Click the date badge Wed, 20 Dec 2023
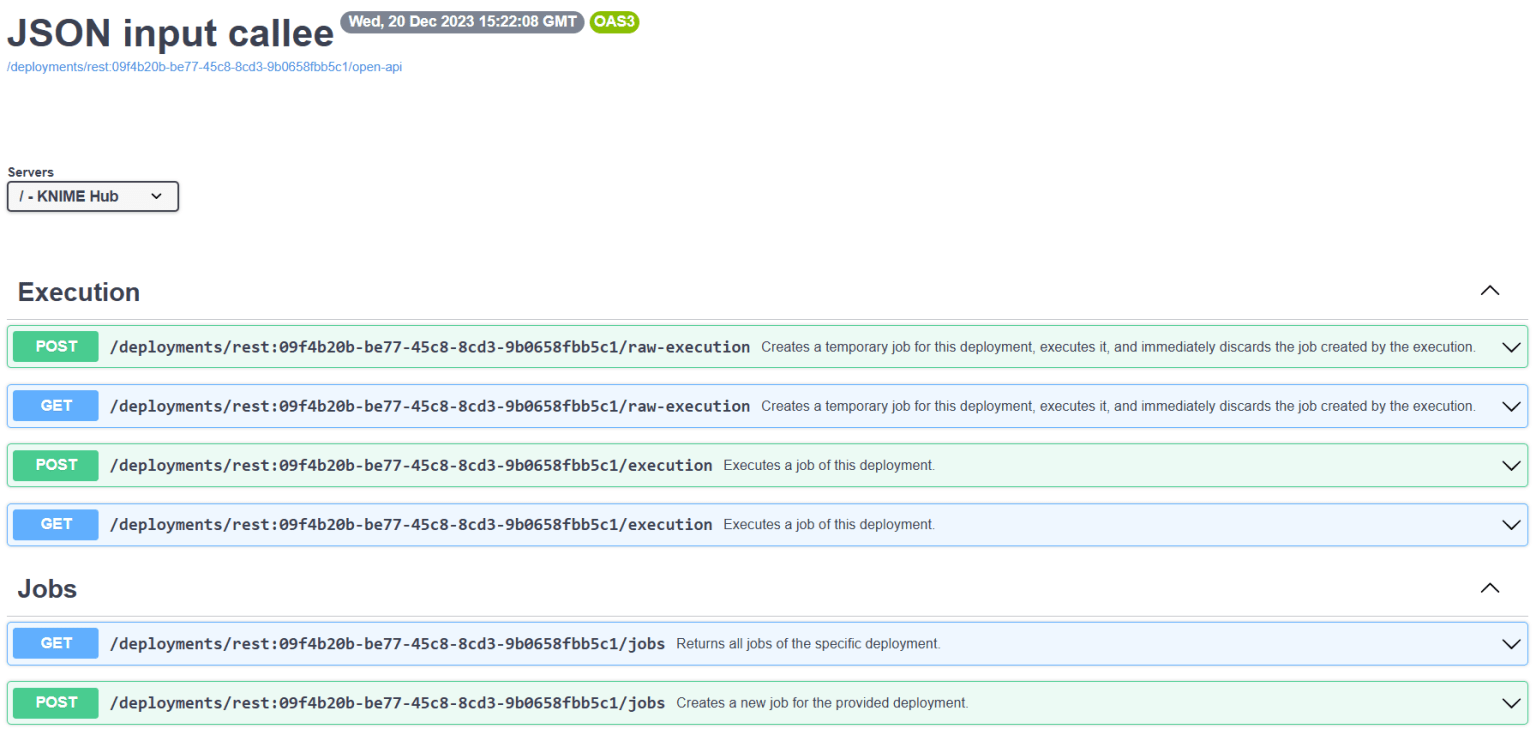Image resolution: width=1536 pixels, height=735 pixels. click(x=462, y=22)
